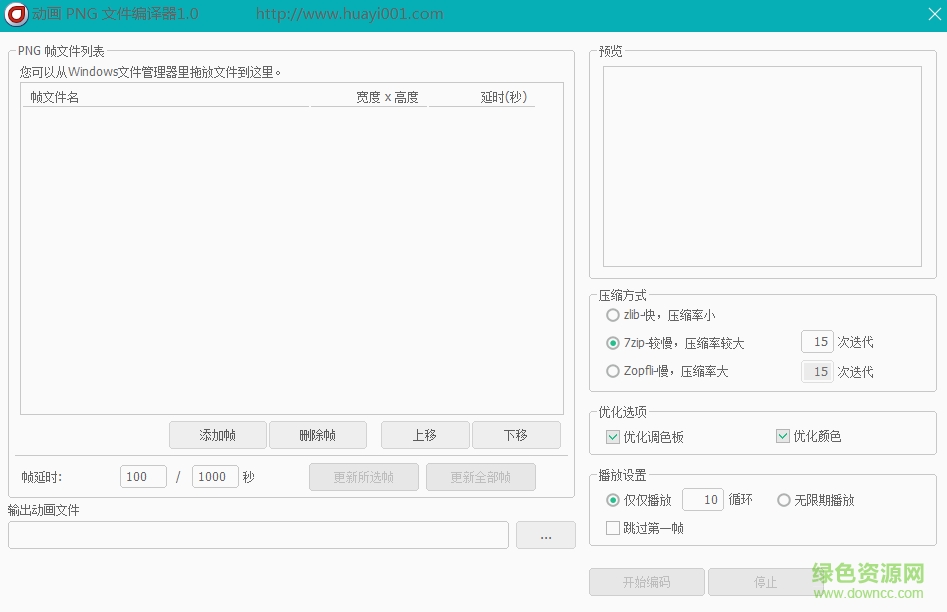The image size is (947, 612).
Task: Select the zlib-快 compression option
Action: click(x=612, y=315)
